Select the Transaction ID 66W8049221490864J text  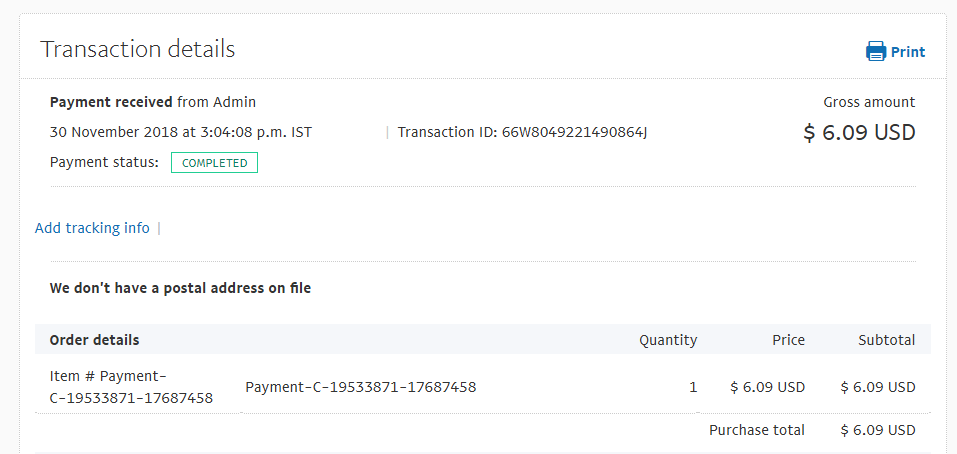522,132
